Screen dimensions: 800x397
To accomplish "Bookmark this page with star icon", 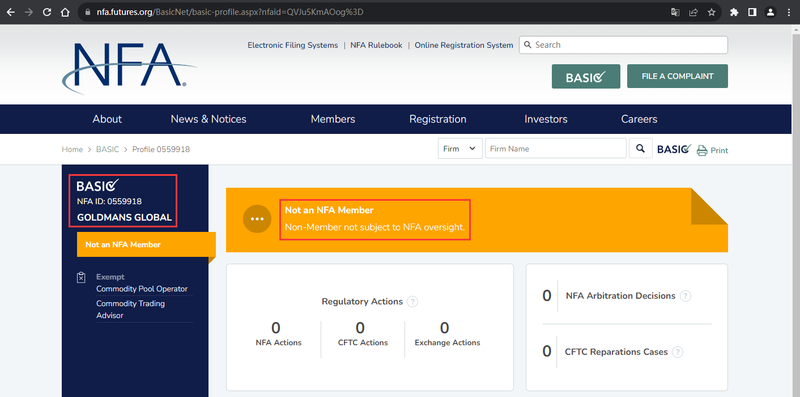I will pyautogui.click(x=711, y=12).
